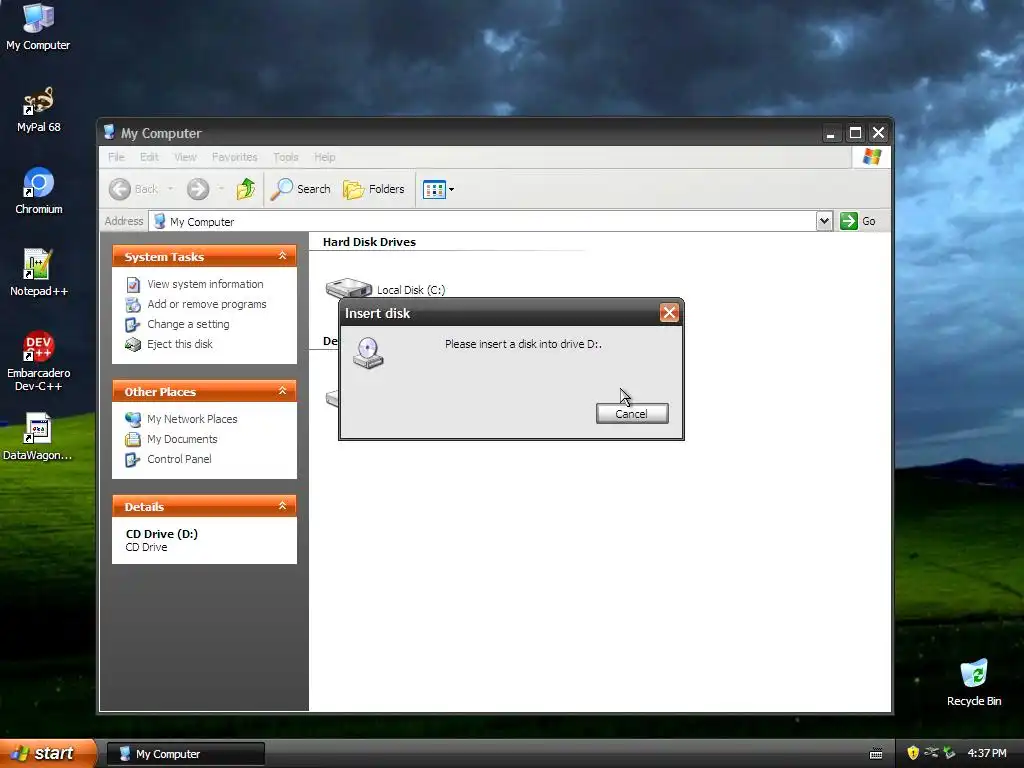This screenshot has width=1024, height=768.
Task: Click the Safely Remove Hardware tray icon
Action: (x=950, y=753)
